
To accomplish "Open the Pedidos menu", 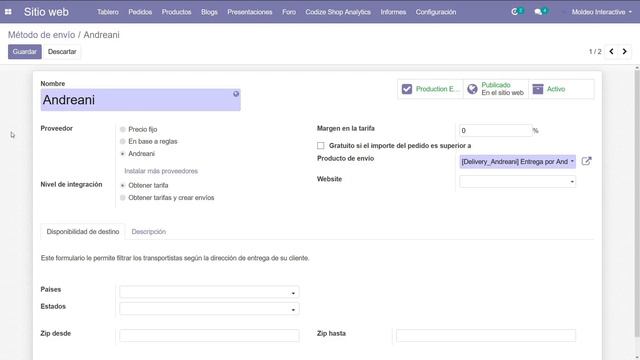I will tap(140, 12).
